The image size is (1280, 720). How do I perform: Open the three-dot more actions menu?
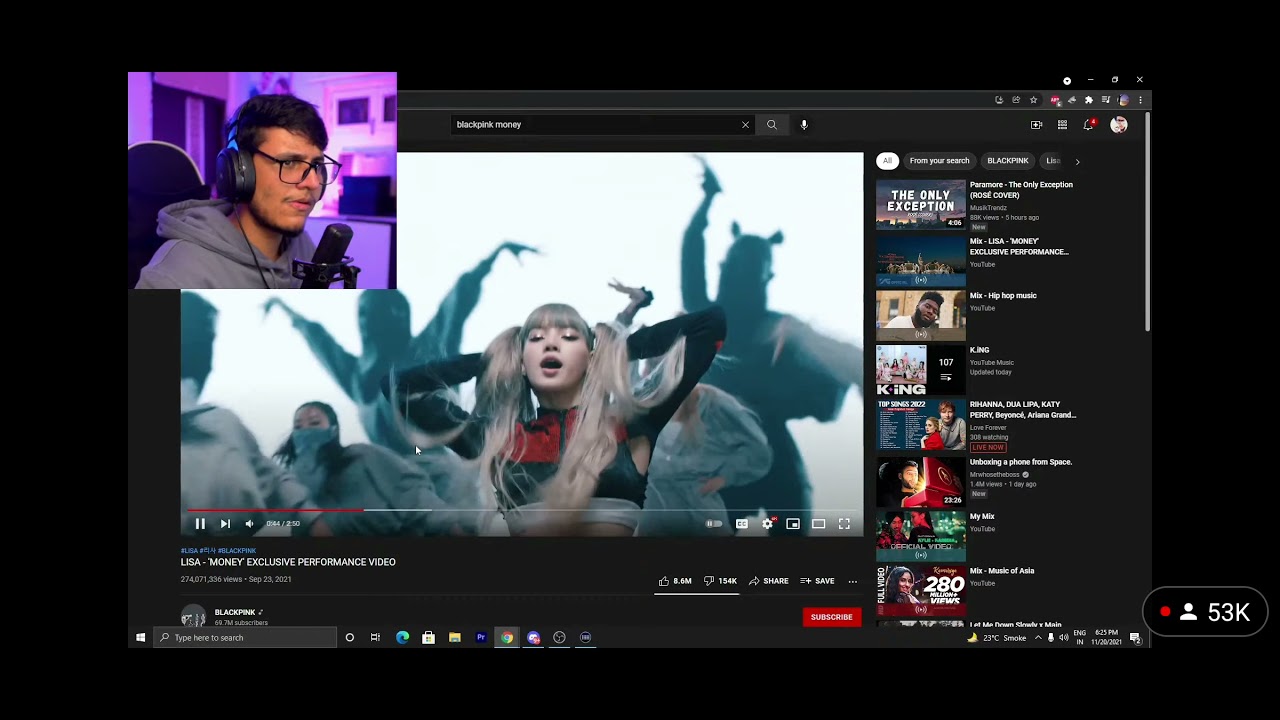(853, 581)
